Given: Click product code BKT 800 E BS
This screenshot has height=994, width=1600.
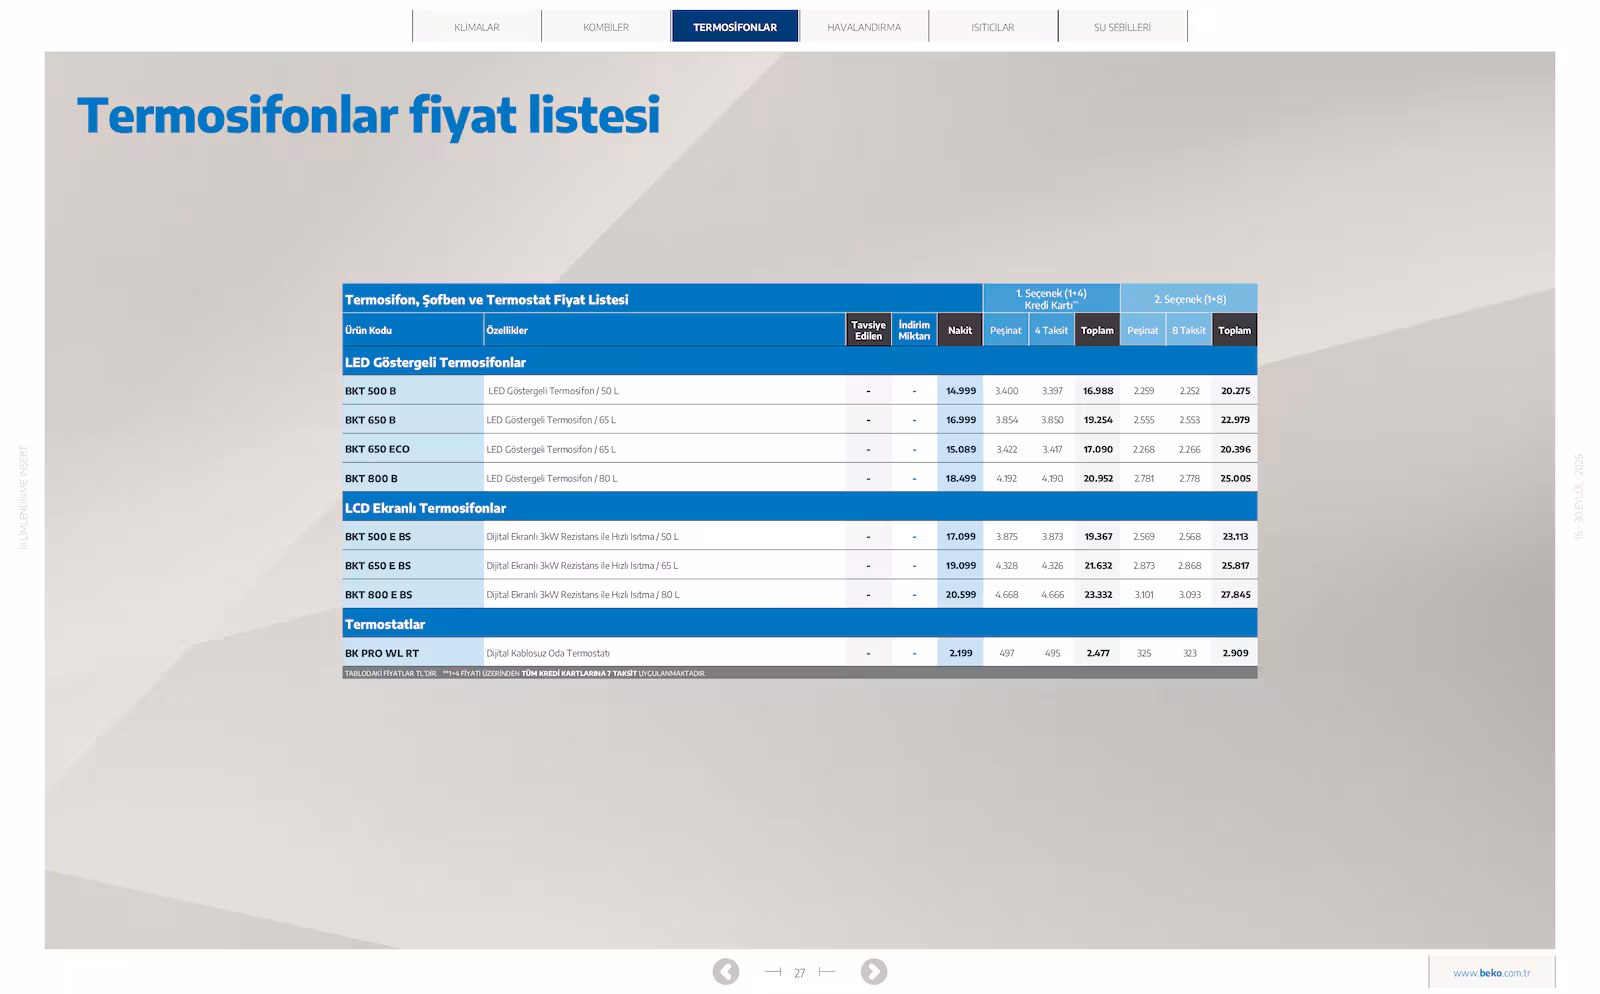Looking at the screenshot, I should (x=378, y=595).
